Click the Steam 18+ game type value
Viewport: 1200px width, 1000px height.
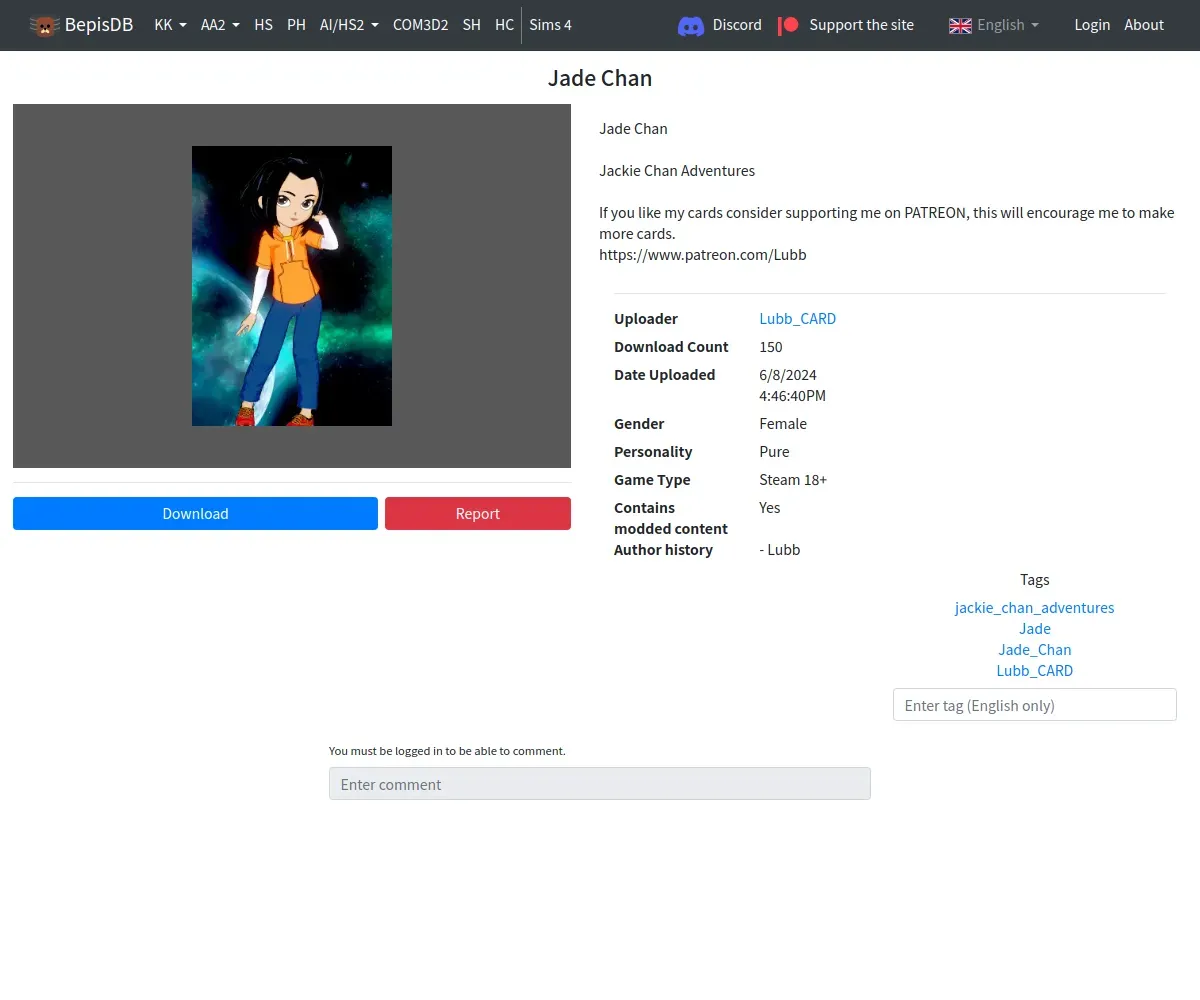coord(793,479)
